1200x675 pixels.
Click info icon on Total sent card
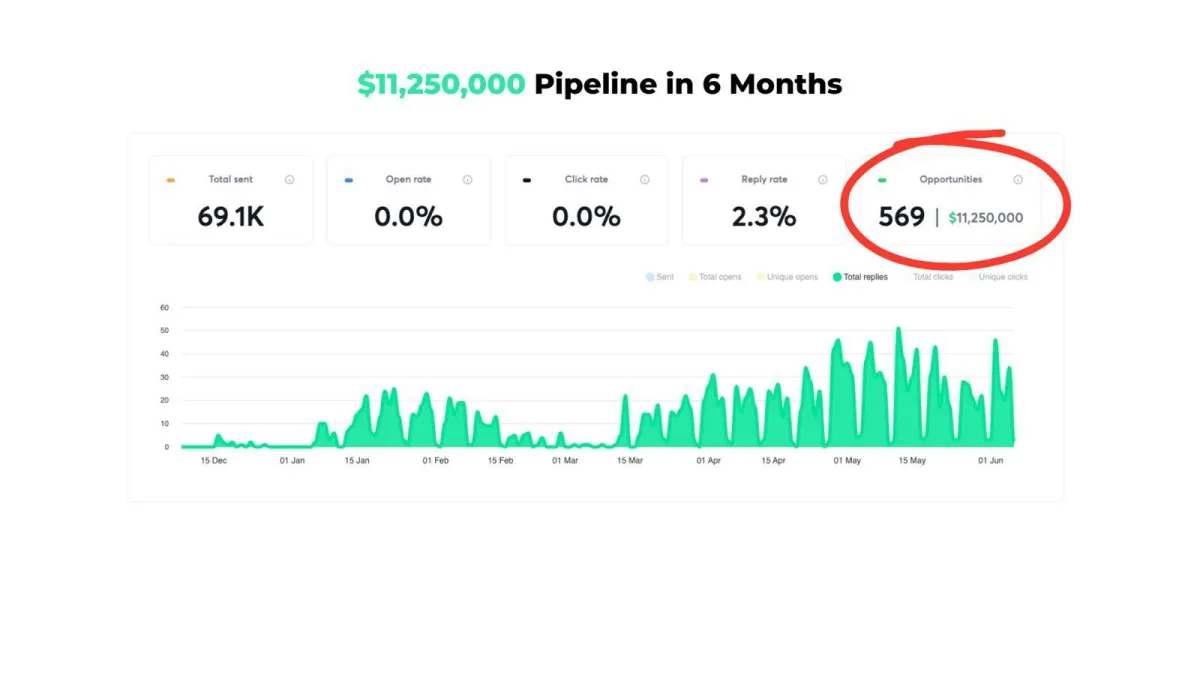tap(289, 180)
